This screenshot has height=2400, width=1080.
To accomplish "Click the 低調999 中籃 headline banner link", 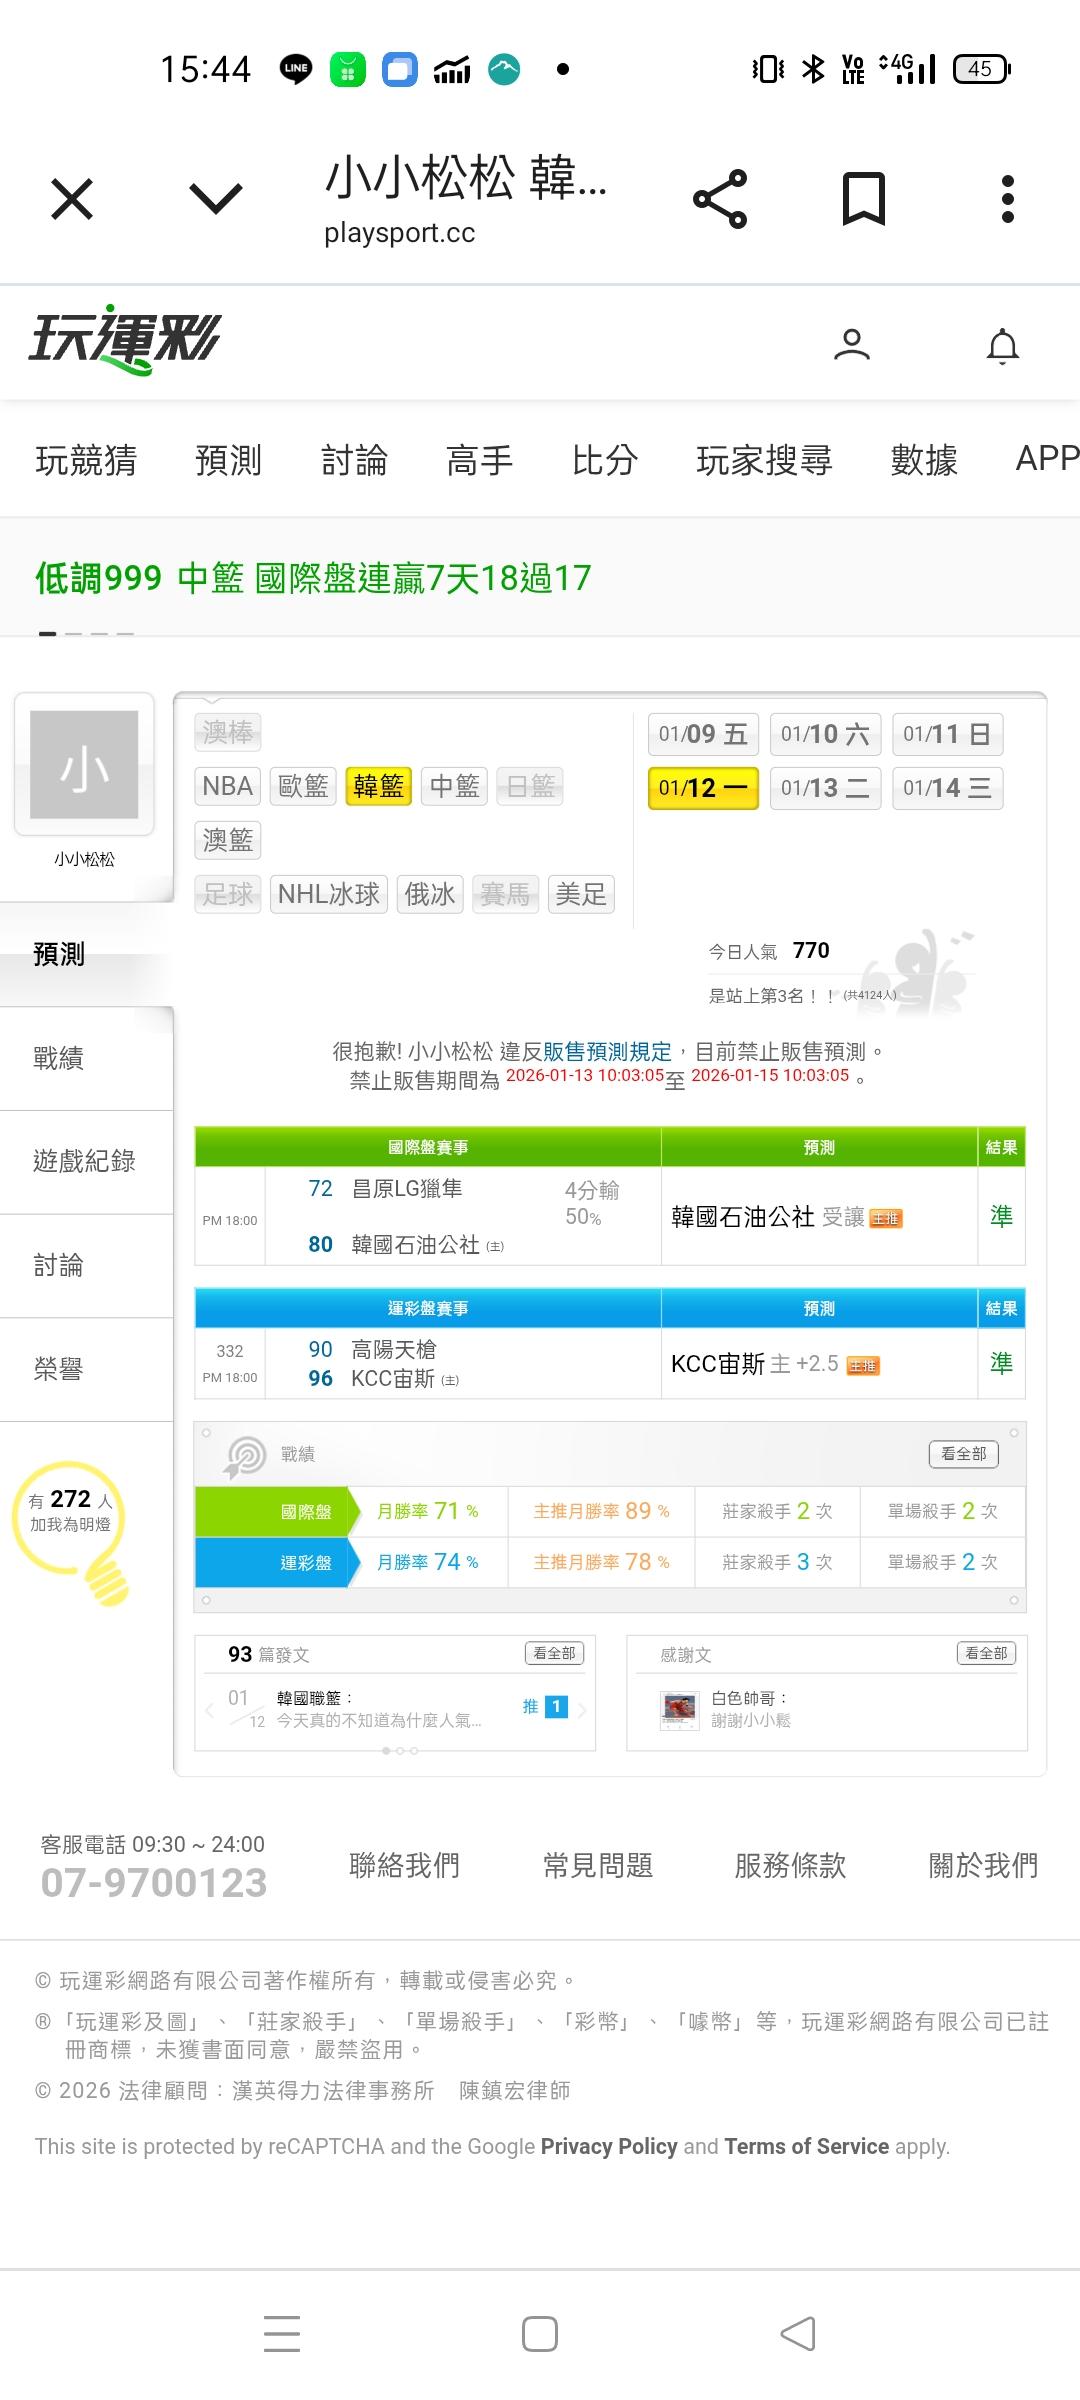I will [x=313, y=578].
